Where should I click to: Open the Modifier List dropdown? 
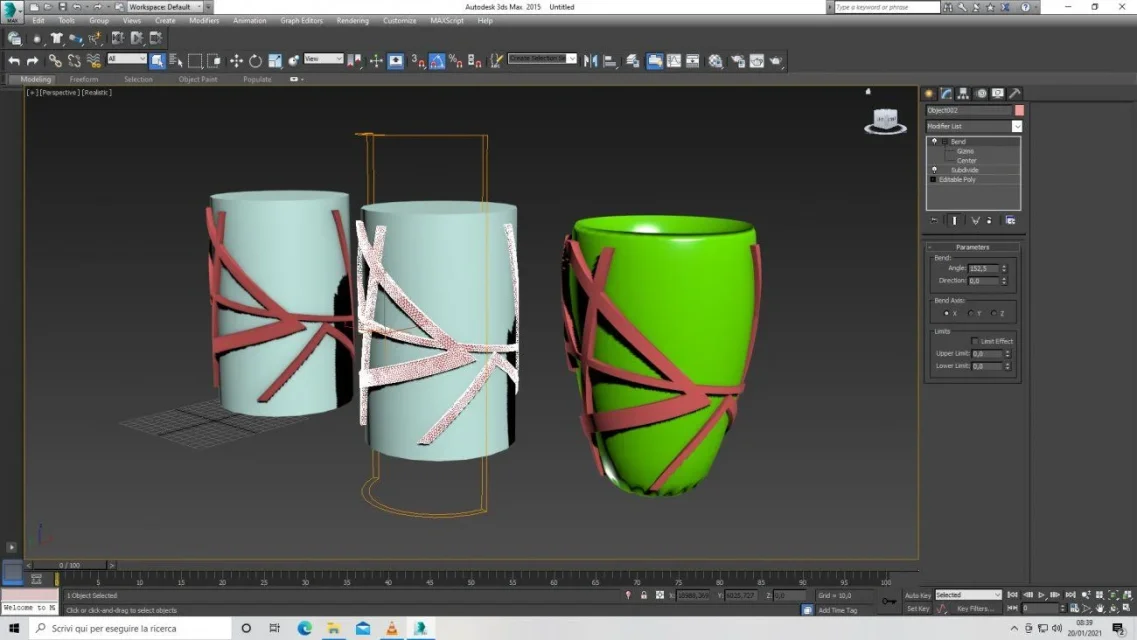click(1017, 126)
